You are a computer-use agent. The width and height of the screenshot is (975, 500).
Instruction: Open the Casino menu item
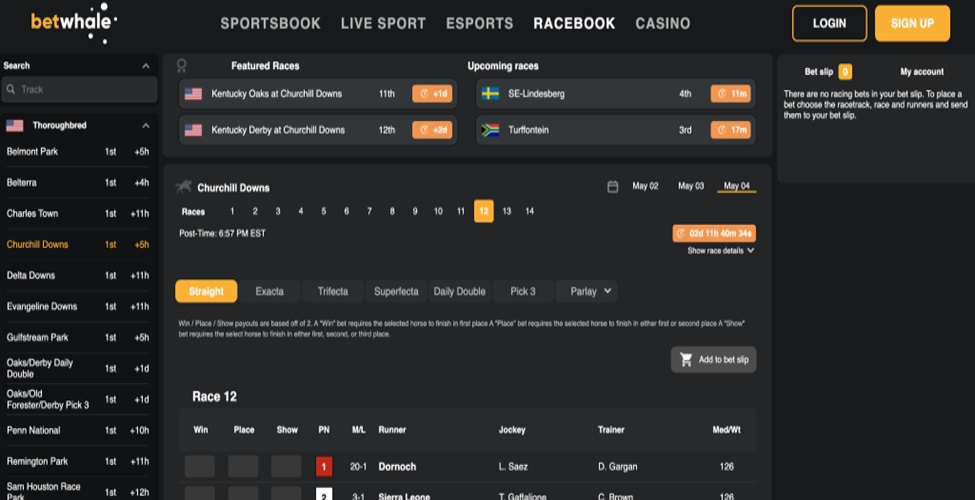tap(662, 23)
